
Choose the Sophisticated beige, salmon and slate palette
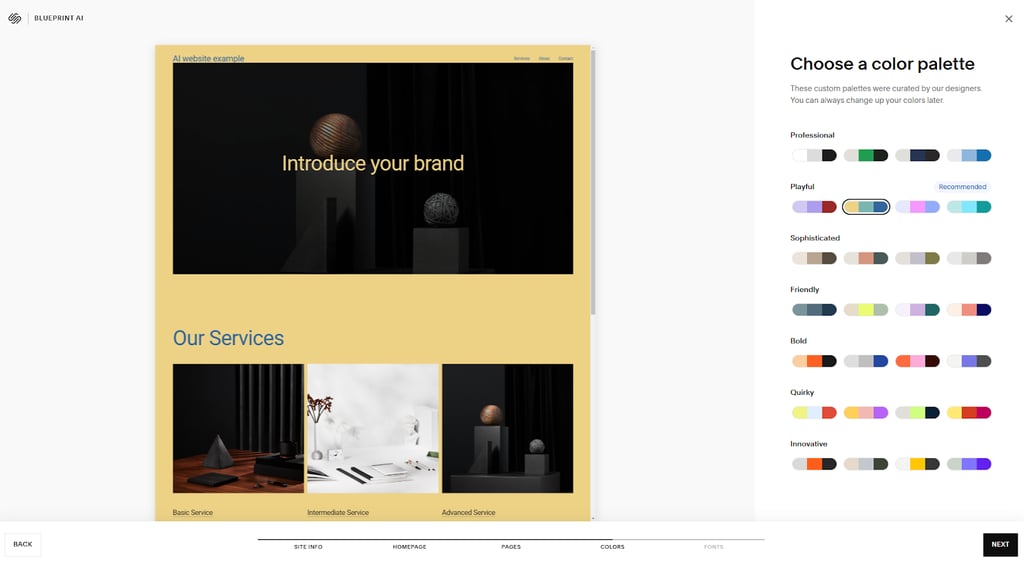point(865,259)
